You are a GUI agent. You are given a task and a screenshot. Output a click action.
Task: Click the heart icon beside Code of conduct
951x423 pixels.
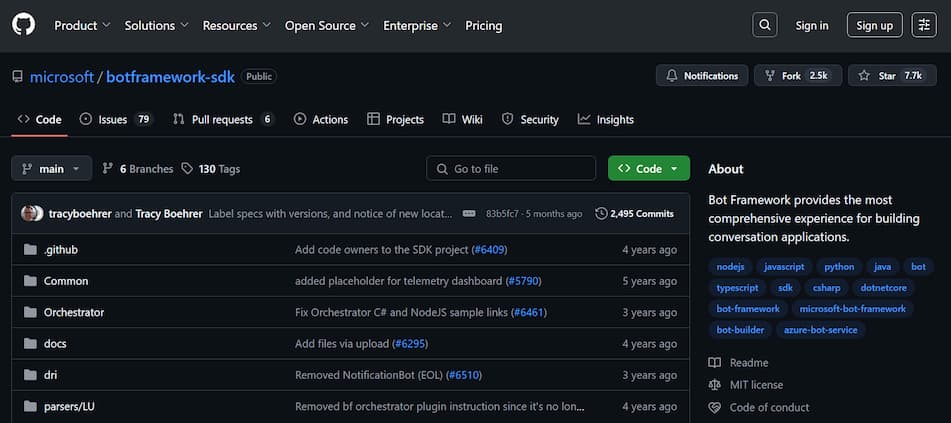[715, 407]
